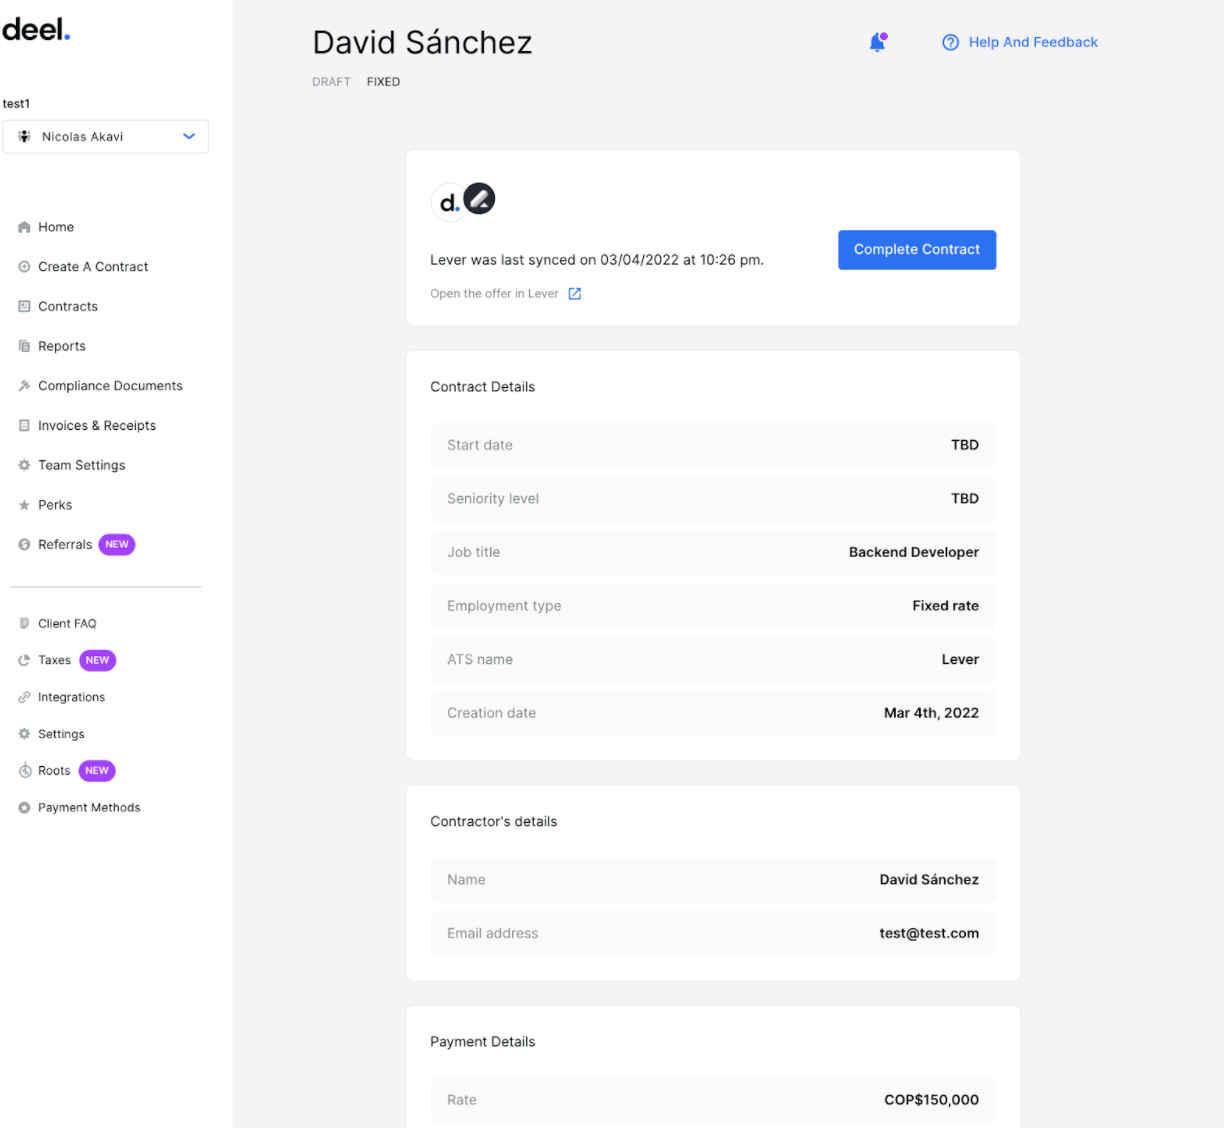The image size is (1224, 1128).
Task: Open Team Settings
Action: click(x=82, y=465)
